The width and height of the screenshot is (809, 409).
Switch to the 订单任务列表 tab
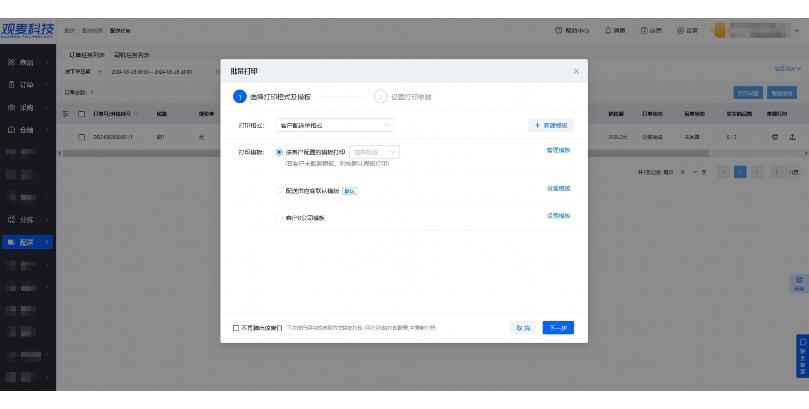click(x=87, y=55)
